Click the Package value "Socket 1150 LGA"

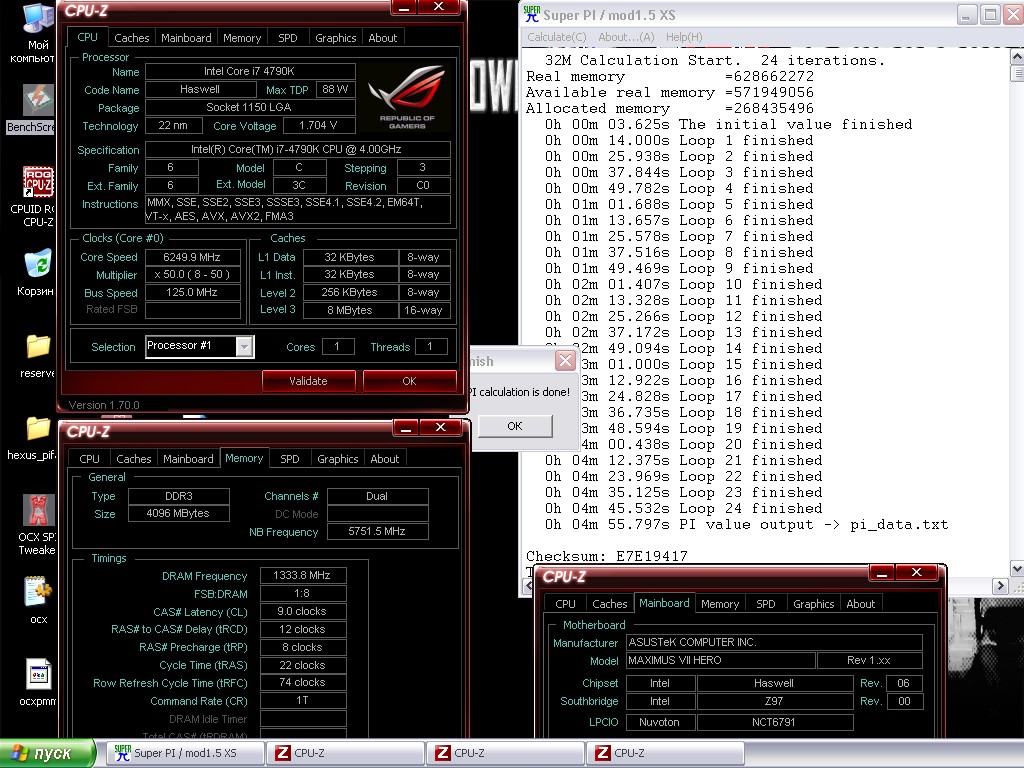250,107
